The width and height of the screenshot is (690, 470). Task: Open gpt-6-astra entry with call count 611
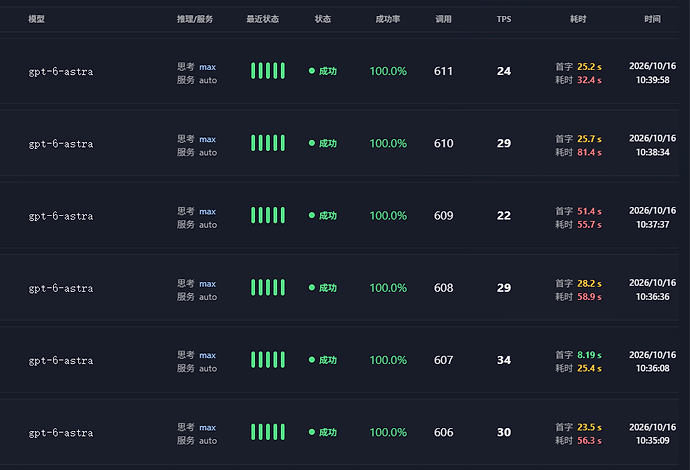pyautogui.click(x=61, y=72)
